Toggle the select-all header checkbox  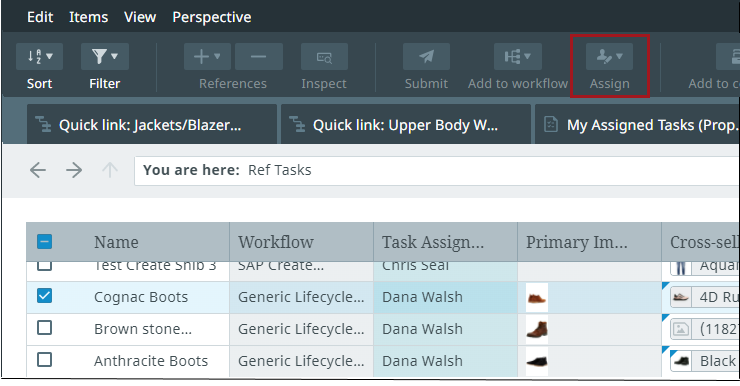click(x=44, y=242)
